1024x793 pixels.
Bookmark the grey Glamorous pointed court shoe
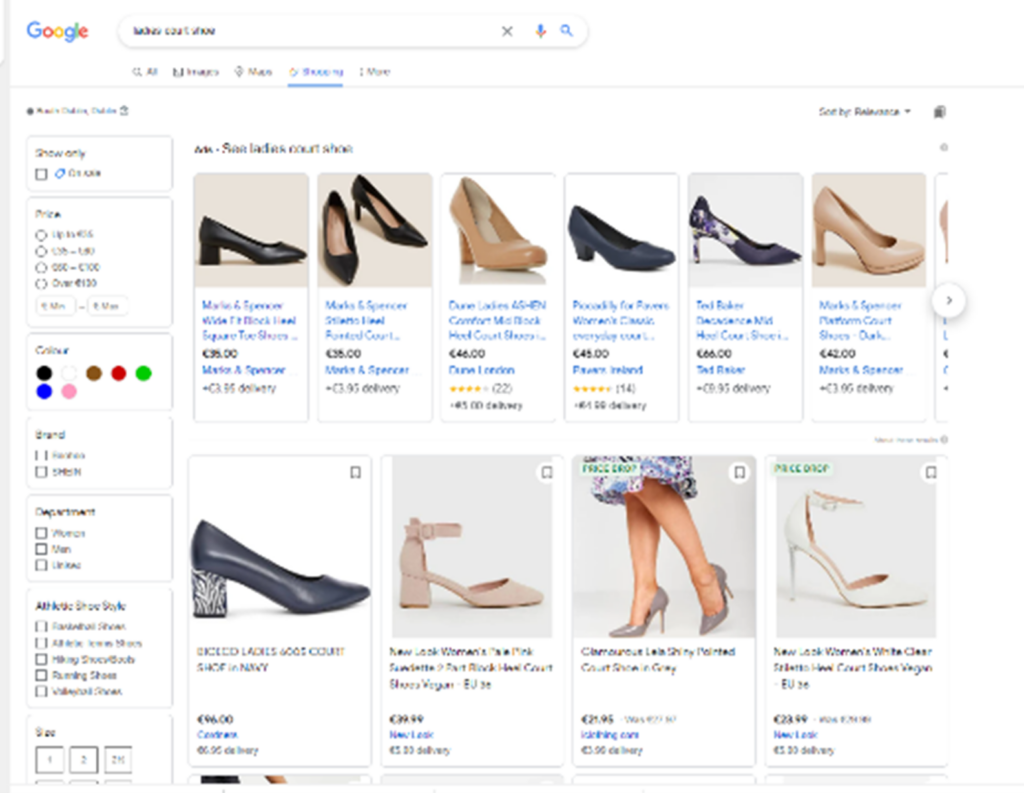(739, 472)
